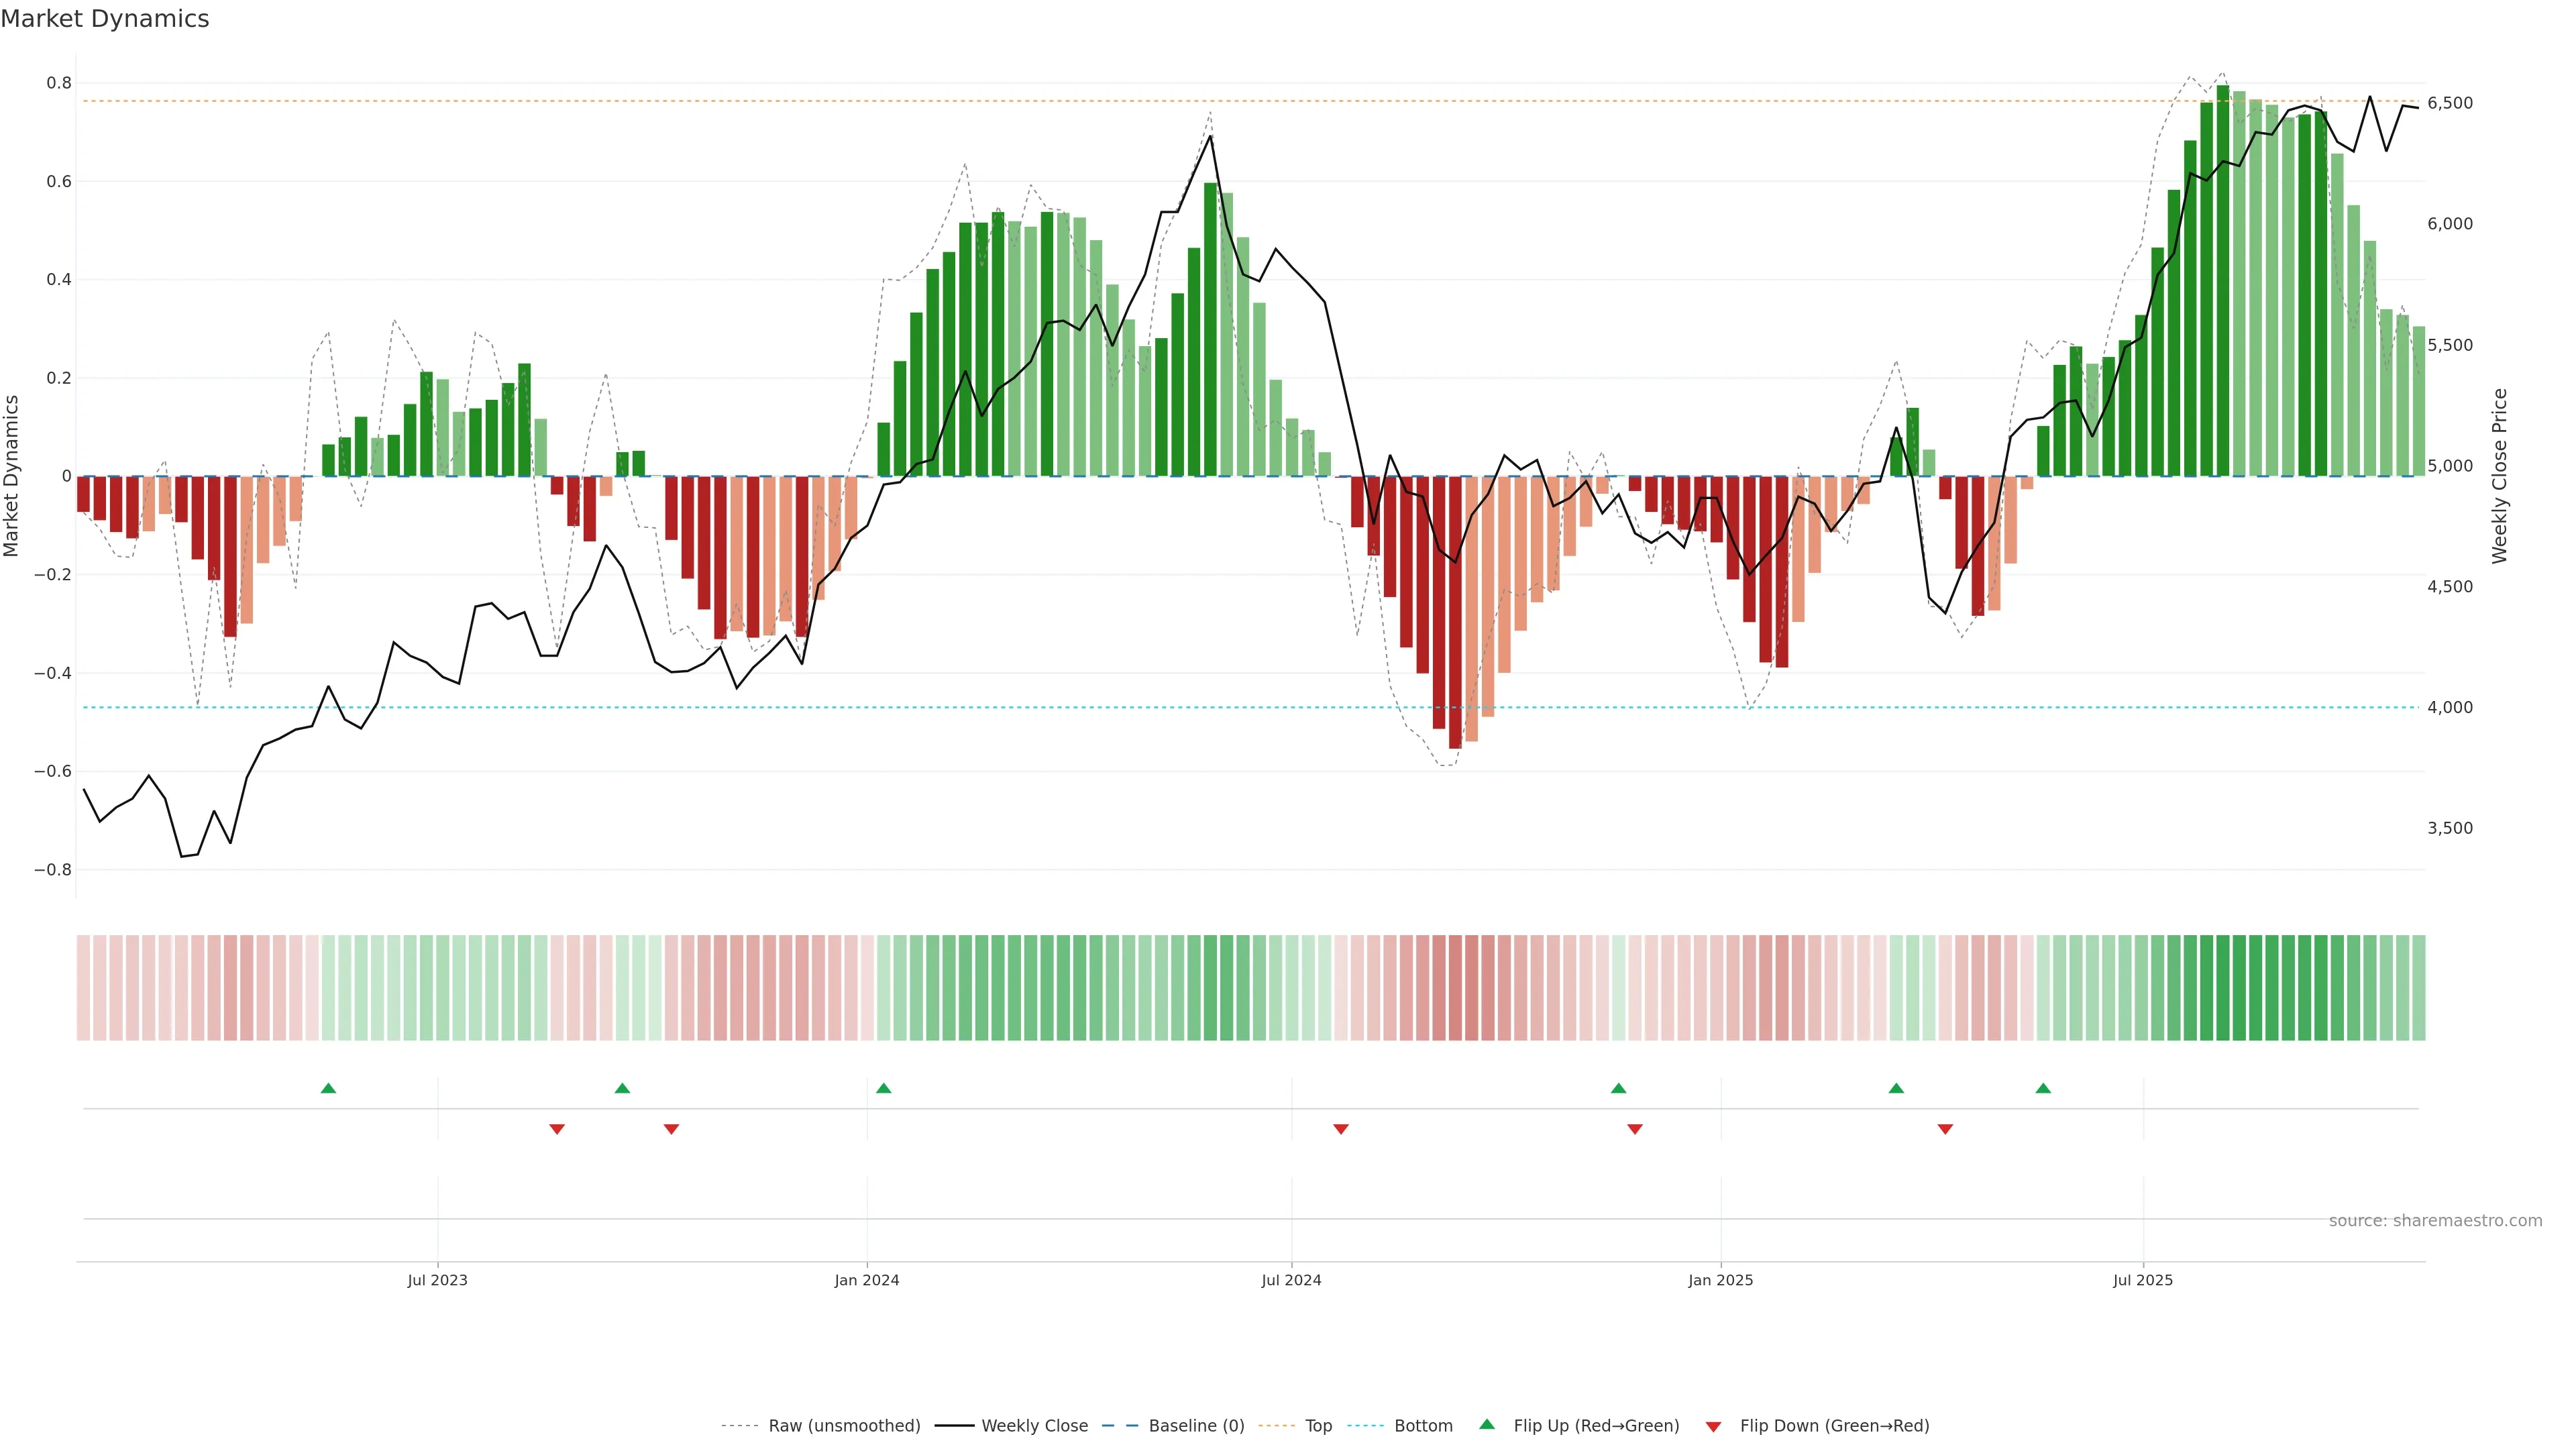Click the green Flip Up triangle in legend
The width and height of the screenshot is (2576, 1449).
(x=1487, y=1424)
